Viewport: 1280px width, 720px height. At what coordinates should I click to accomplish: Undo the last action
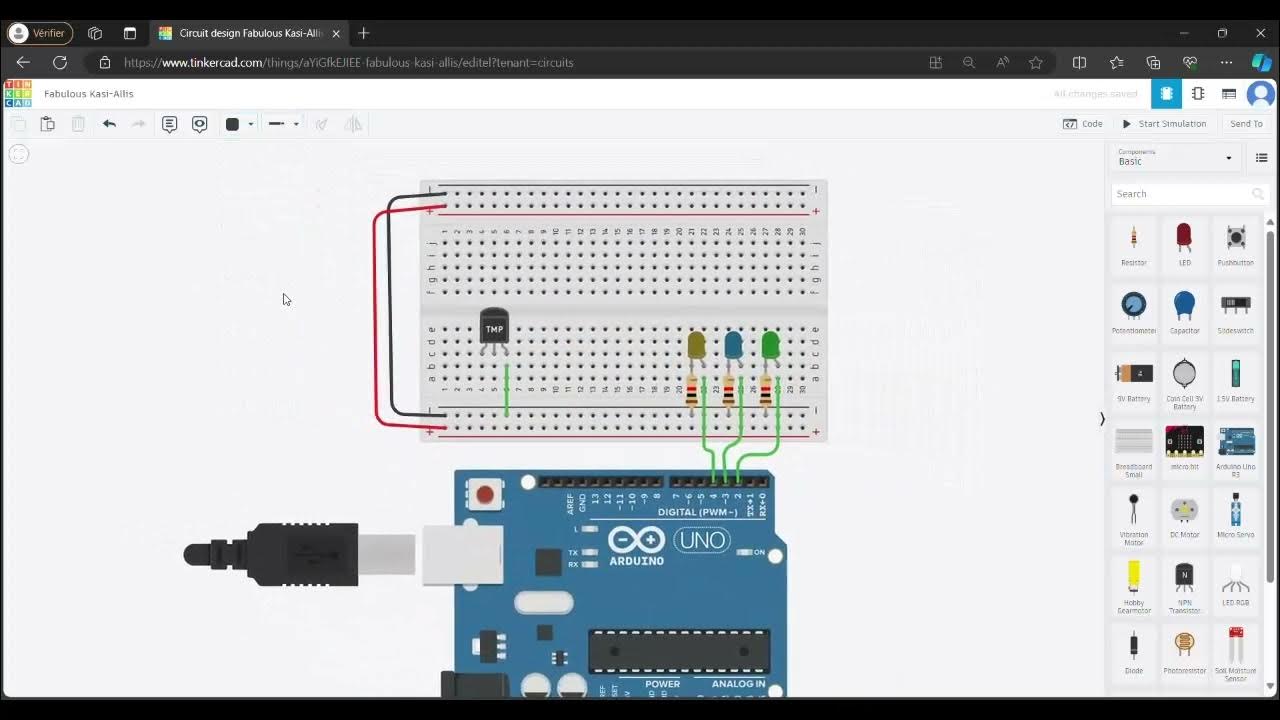tap(109, 124)
